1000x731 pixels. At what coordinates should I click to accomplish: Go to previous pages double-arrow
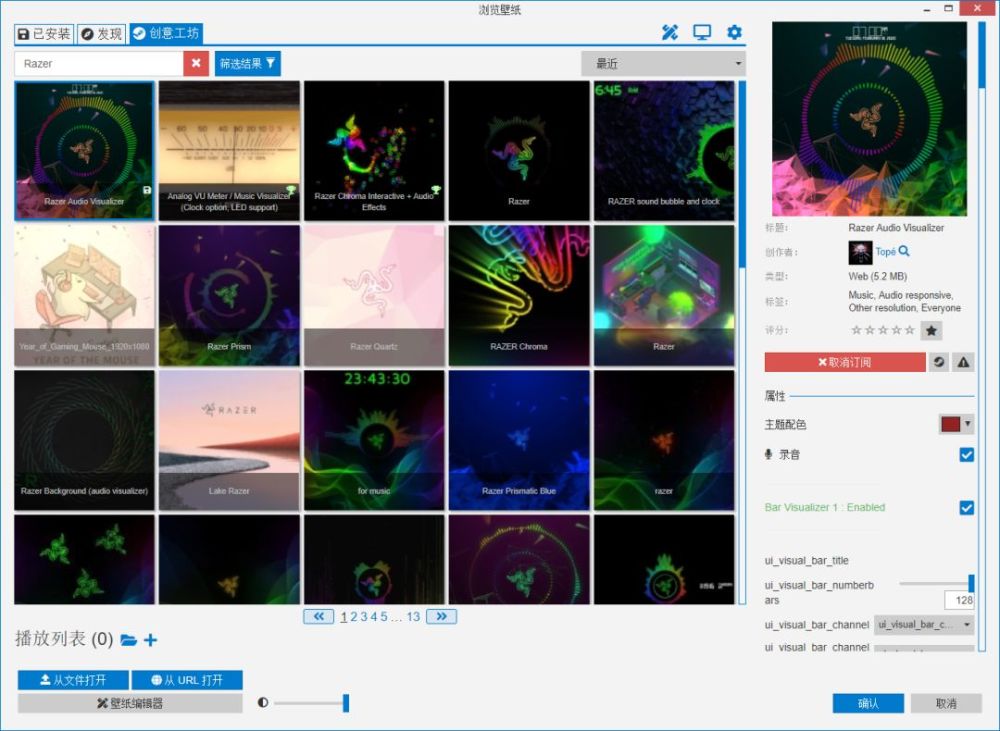(x=318, y=616)
